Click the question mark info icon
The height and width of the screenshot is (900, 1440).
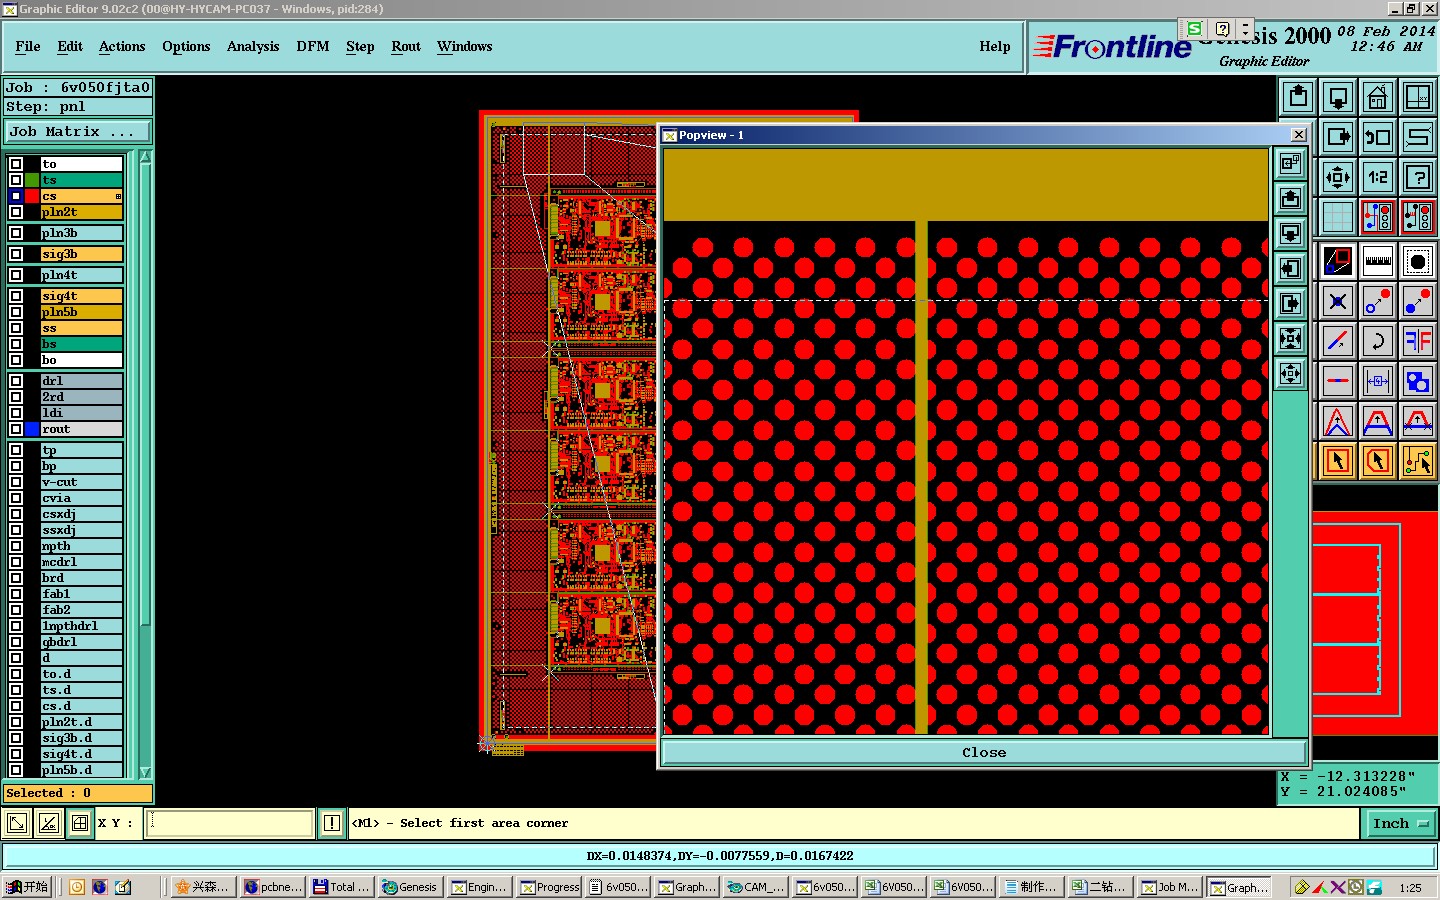[1418, 178]
